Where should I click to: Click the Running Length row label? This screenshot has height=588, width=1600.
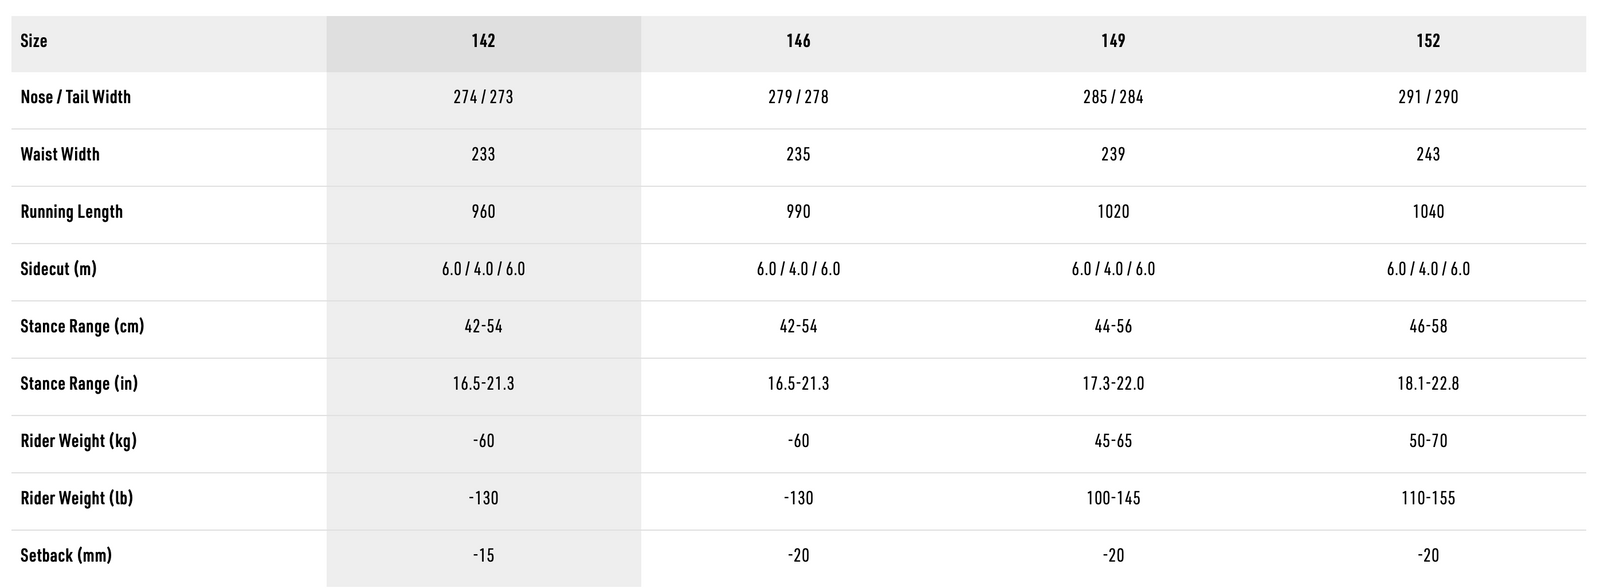(72, 212)
